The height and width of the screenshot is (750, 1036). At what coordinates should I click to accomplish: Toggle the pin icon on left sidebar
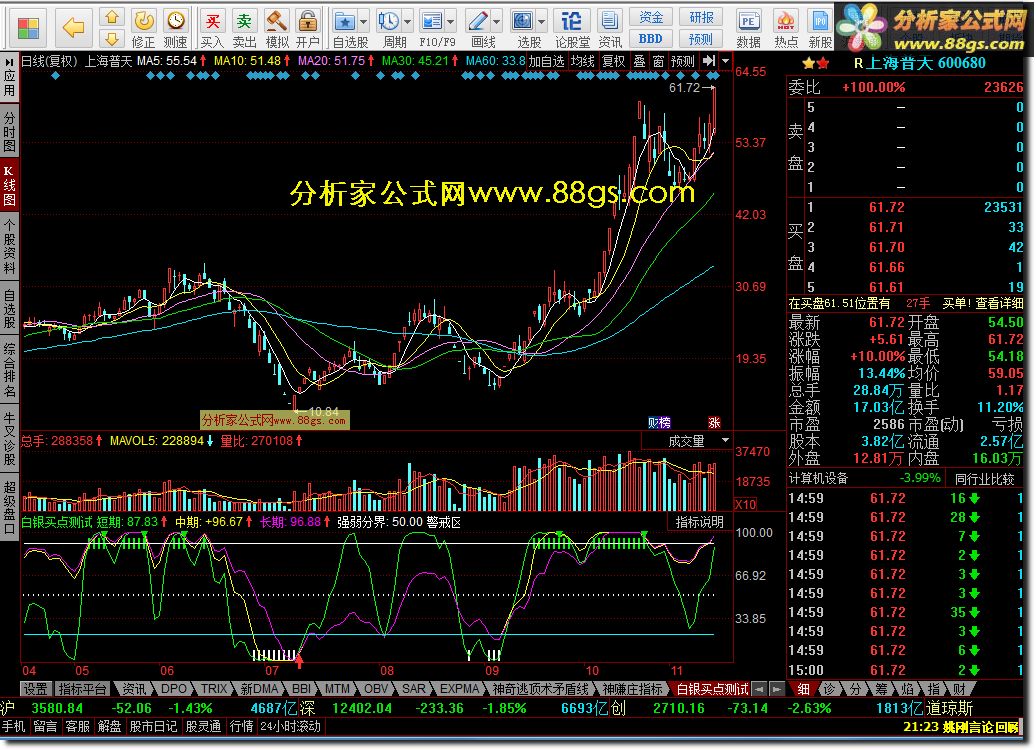click(x=9, y=62)
